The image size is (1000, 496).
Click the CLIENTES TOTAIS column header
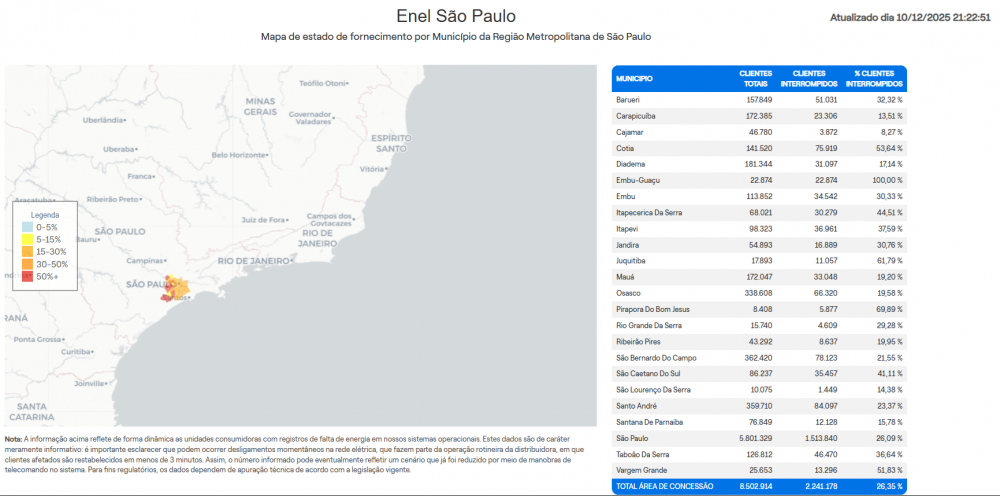(x=756, y=78)
